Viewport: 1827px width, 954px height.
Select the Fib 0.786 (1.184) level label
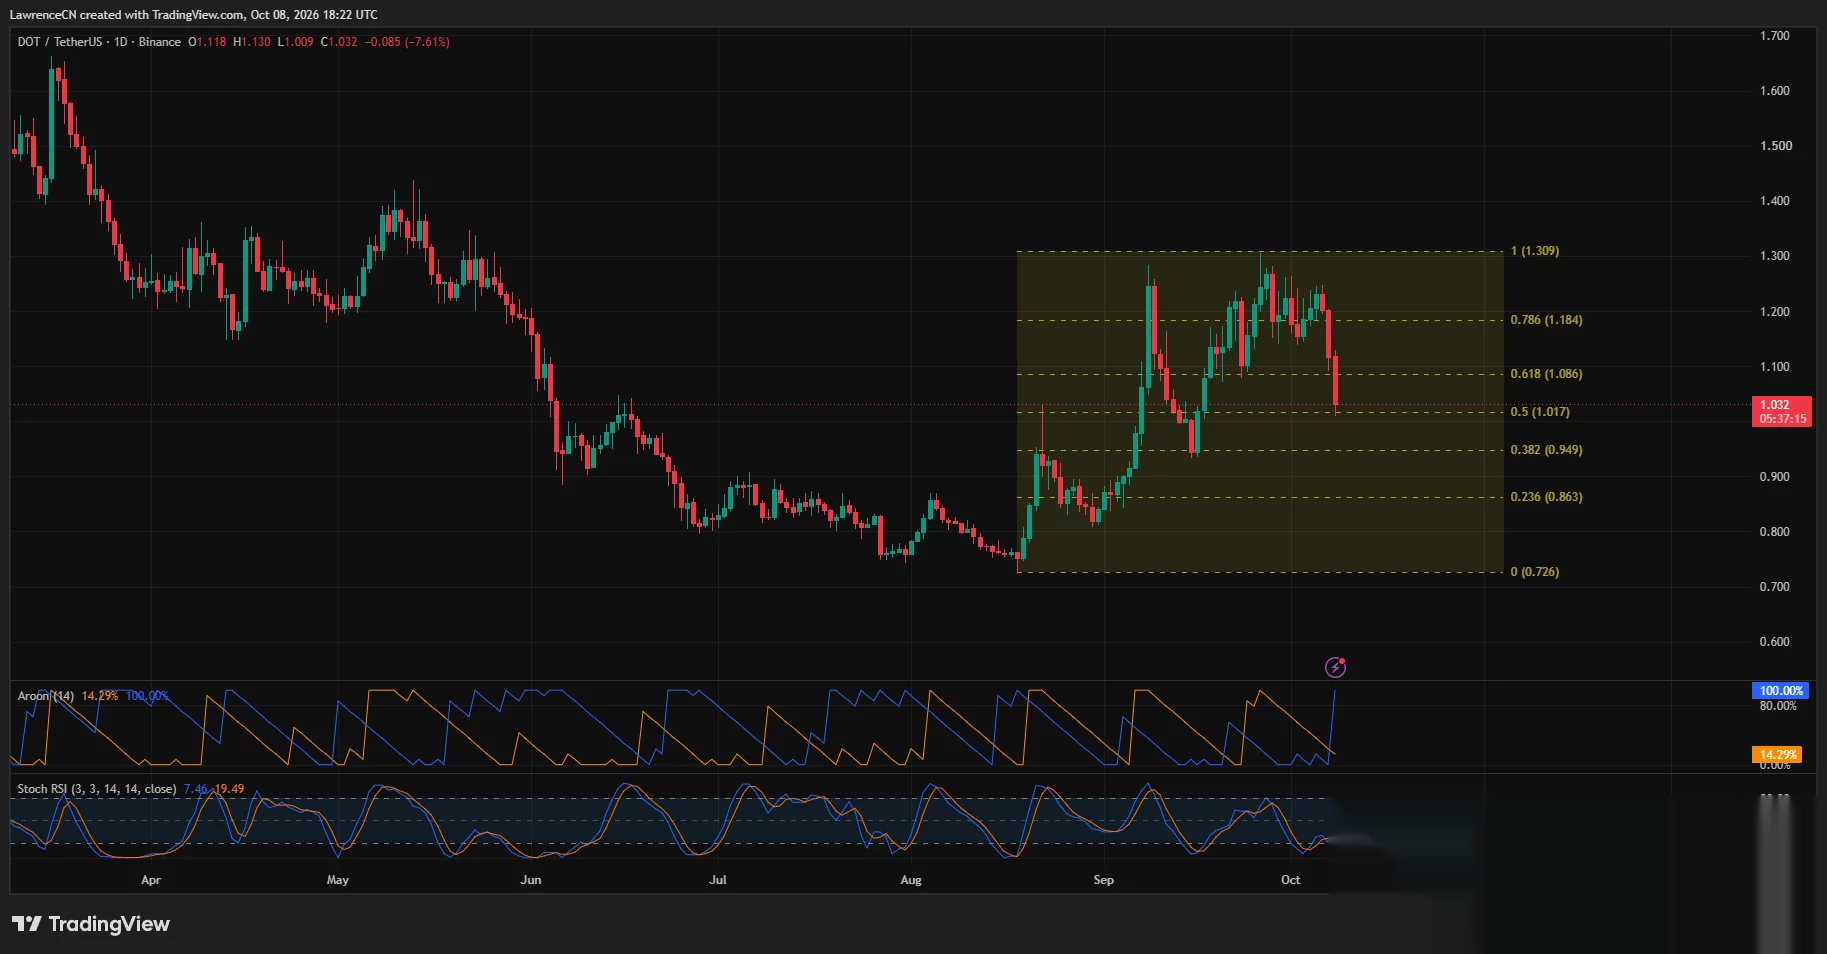point(1546,320)
